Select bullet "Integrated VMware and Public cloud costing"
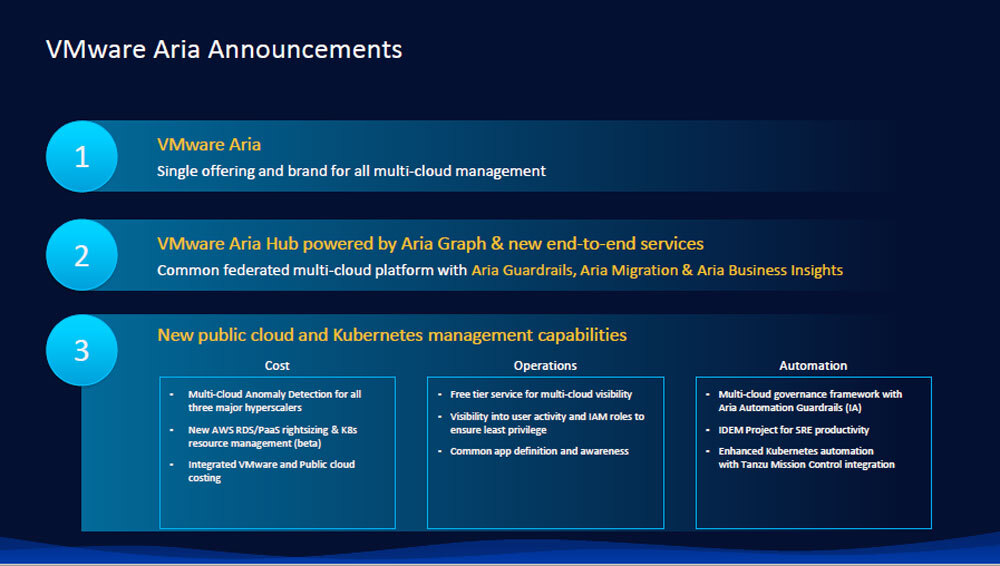This screenshot has width=1000, height=566. (x=271, y=471)
